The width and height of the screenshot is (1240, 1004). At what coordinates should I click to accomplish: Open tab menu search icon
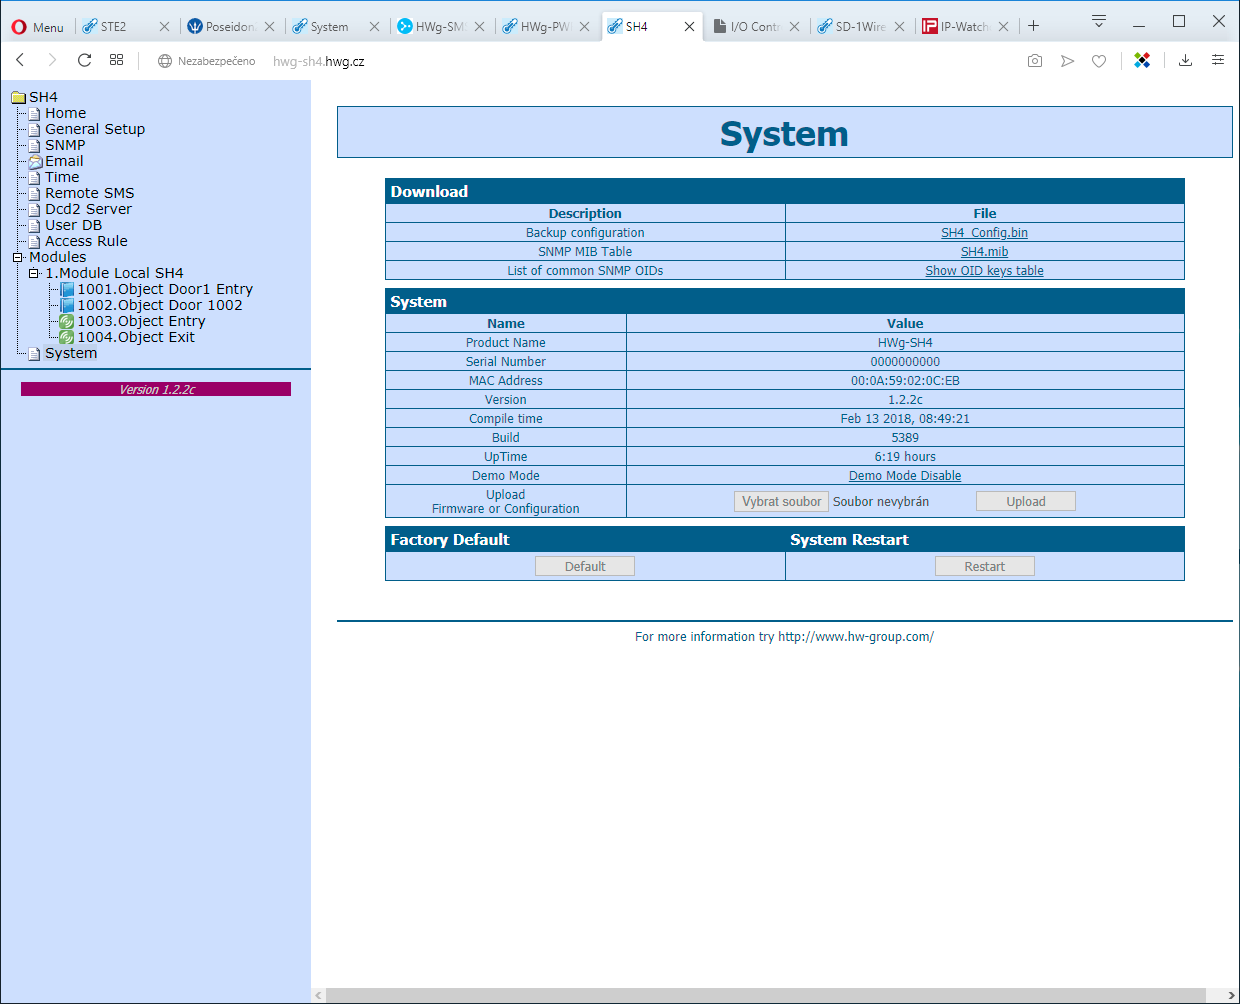[x=1098, y=22]
